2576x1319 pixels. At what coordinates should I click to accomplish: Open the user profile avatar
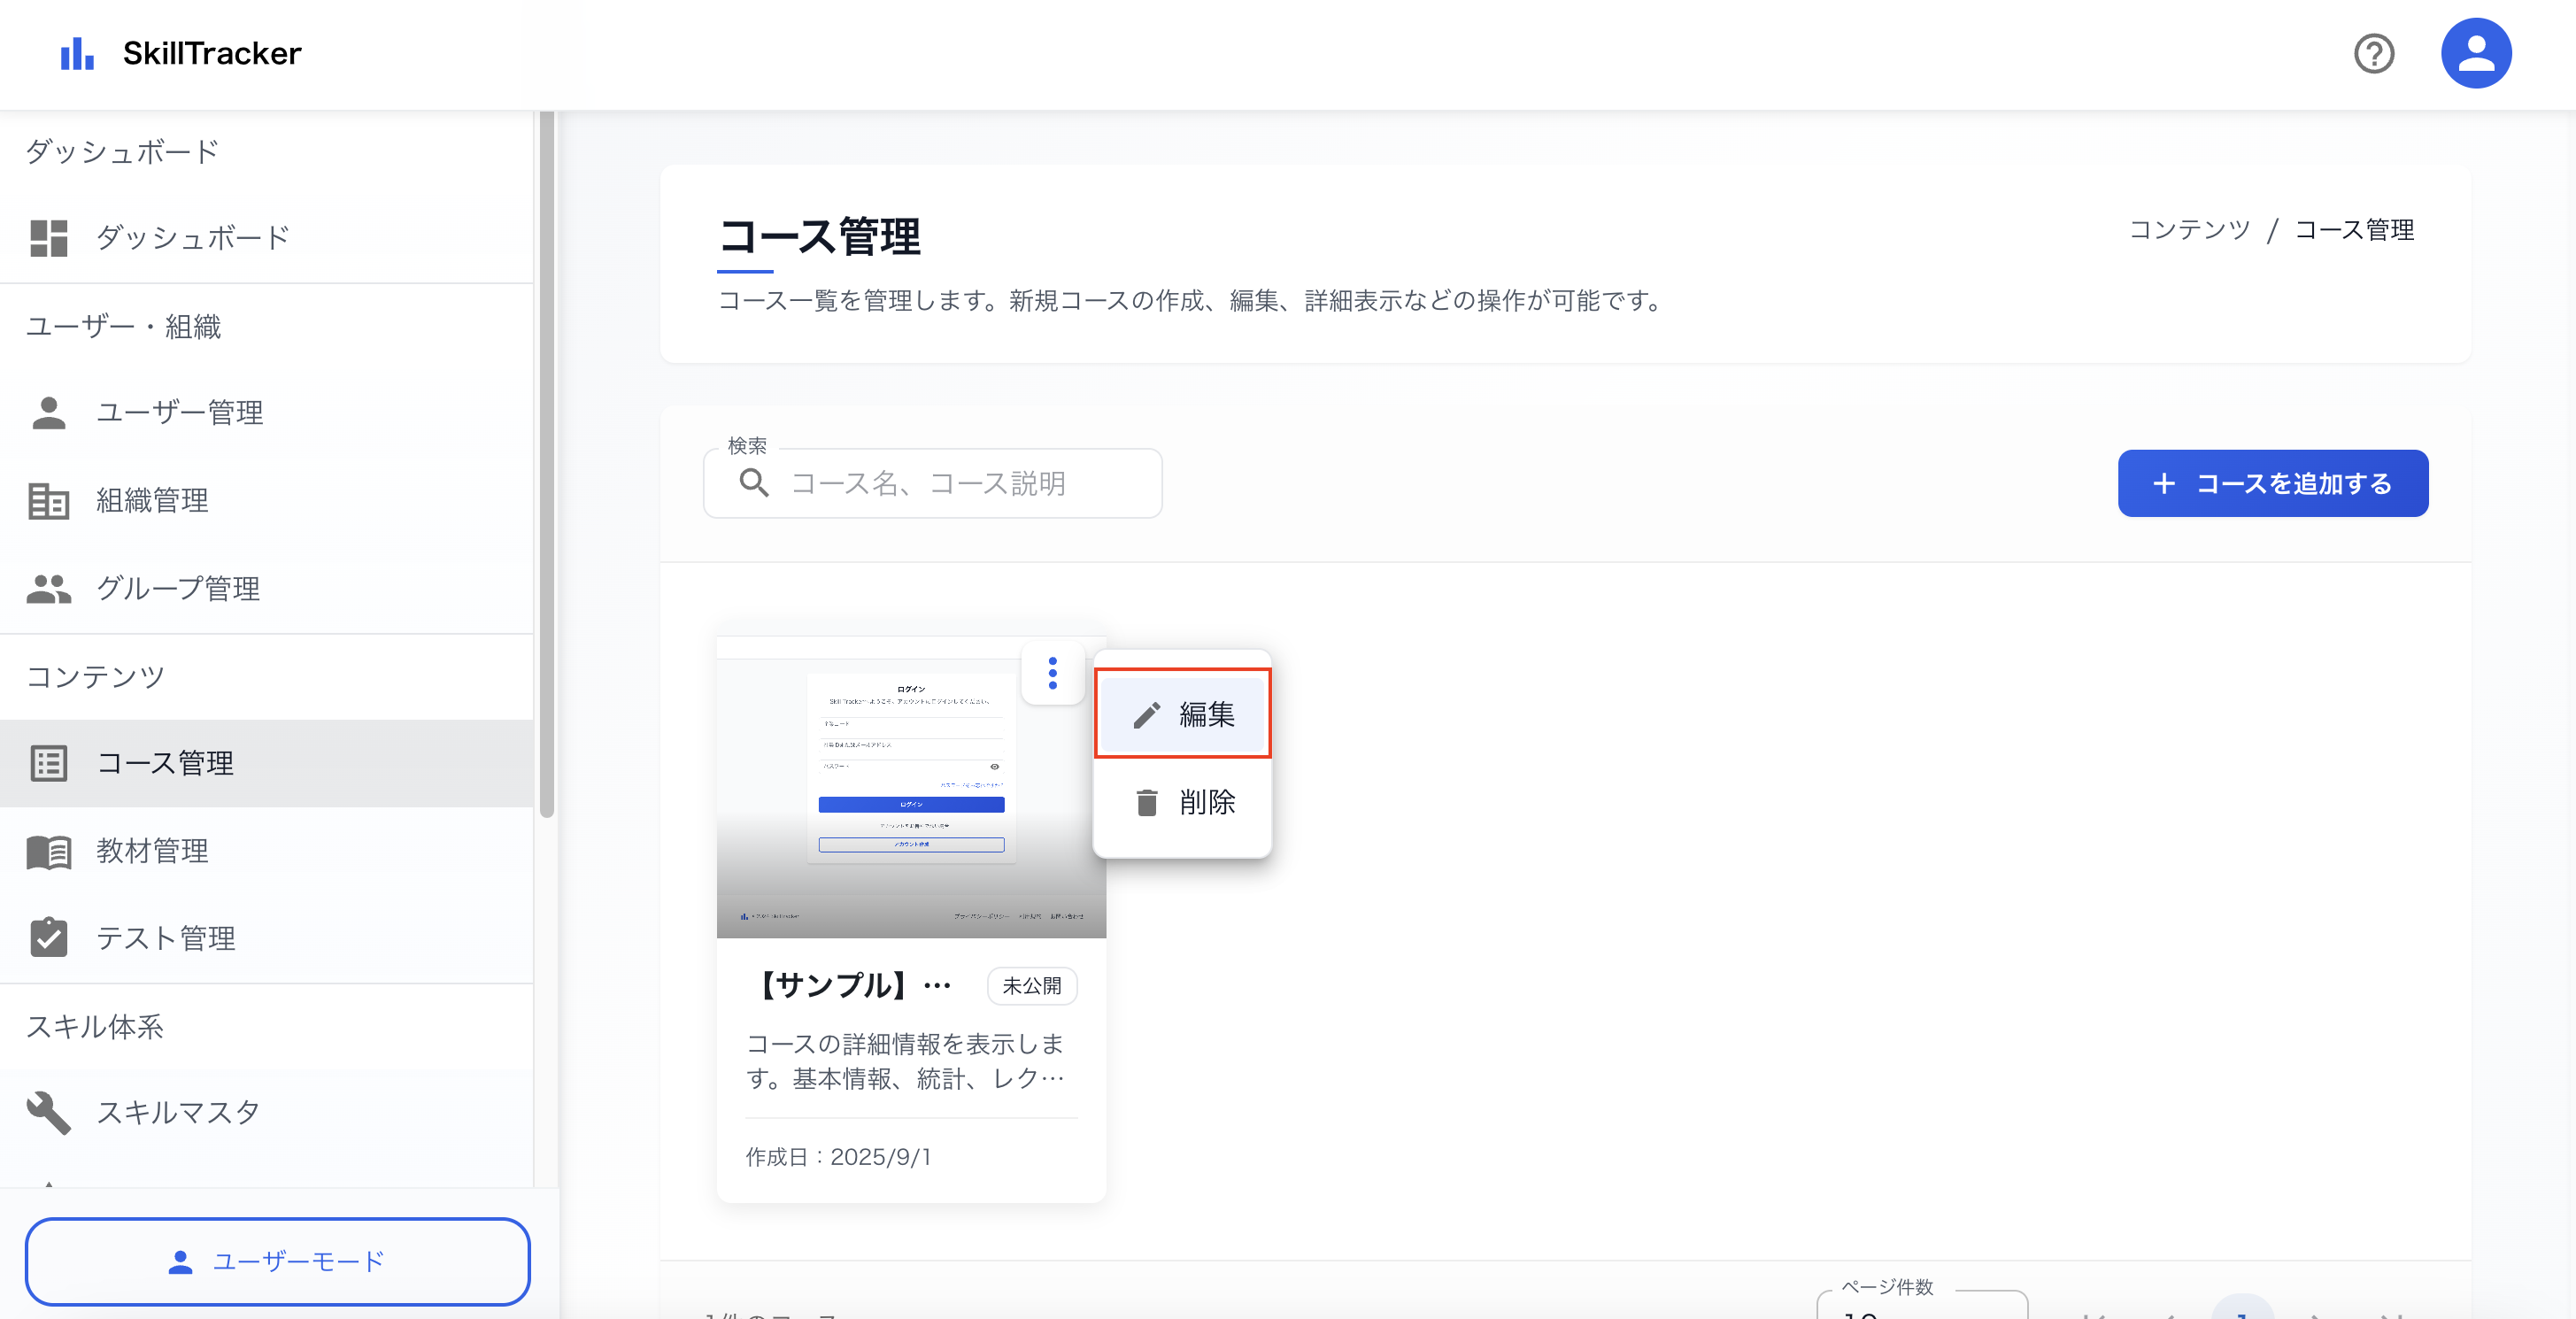2477,53
